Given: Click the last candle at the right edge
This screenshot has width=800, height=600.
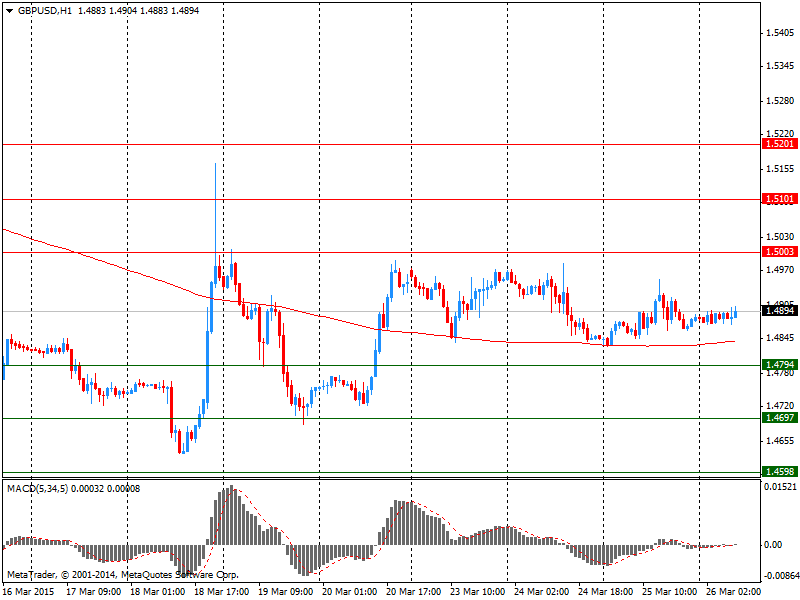Looking at the screenshot, I should (735, 312).
